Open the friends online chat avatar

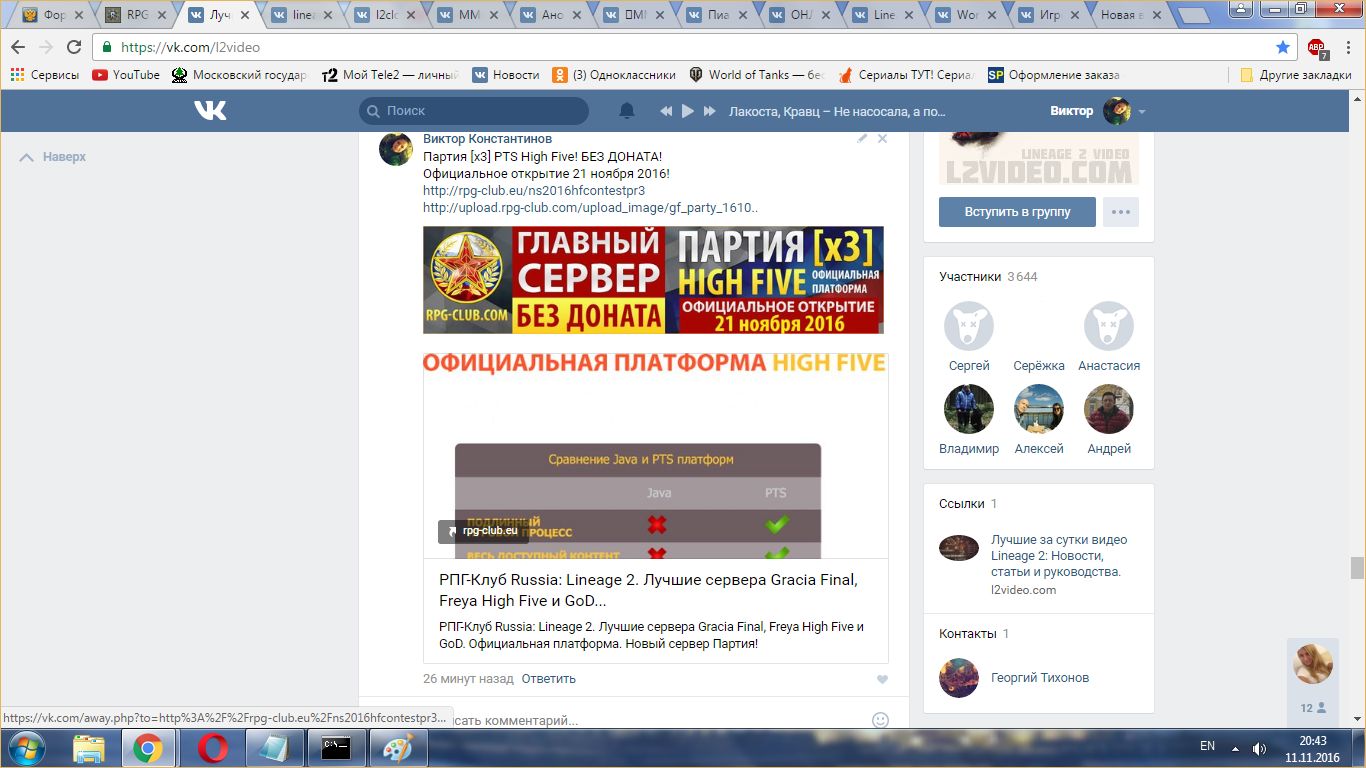click(1313, 665)
